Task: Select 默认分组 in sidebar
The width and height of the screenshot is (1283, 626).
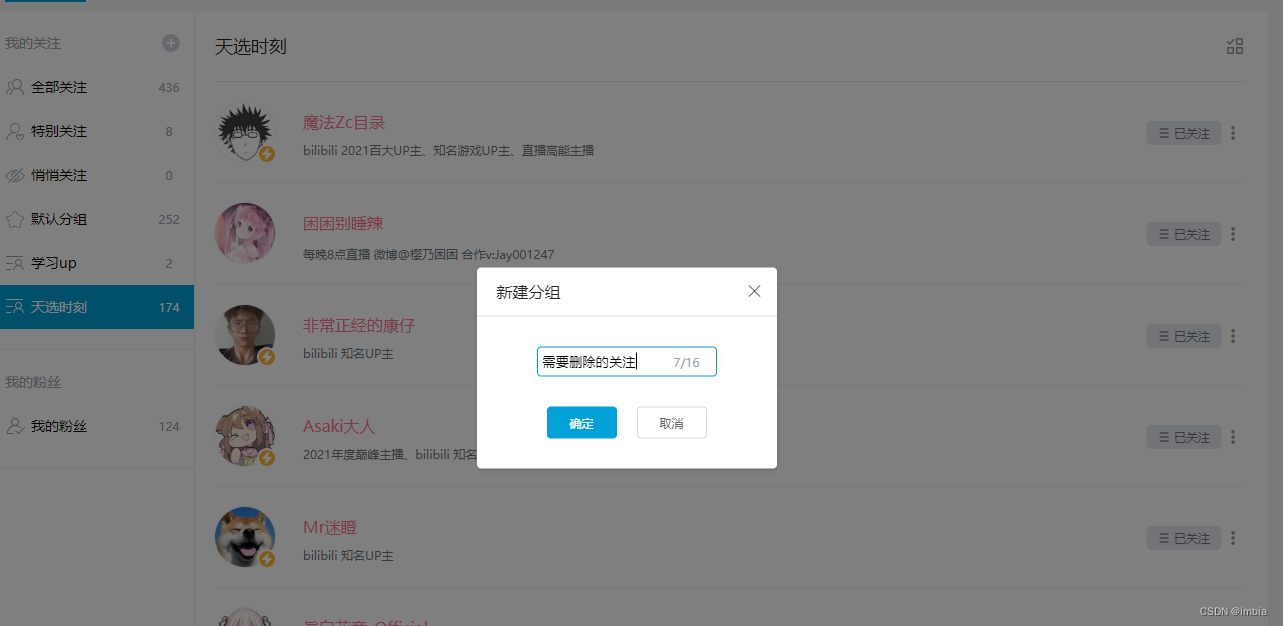Action: [97, 219]
